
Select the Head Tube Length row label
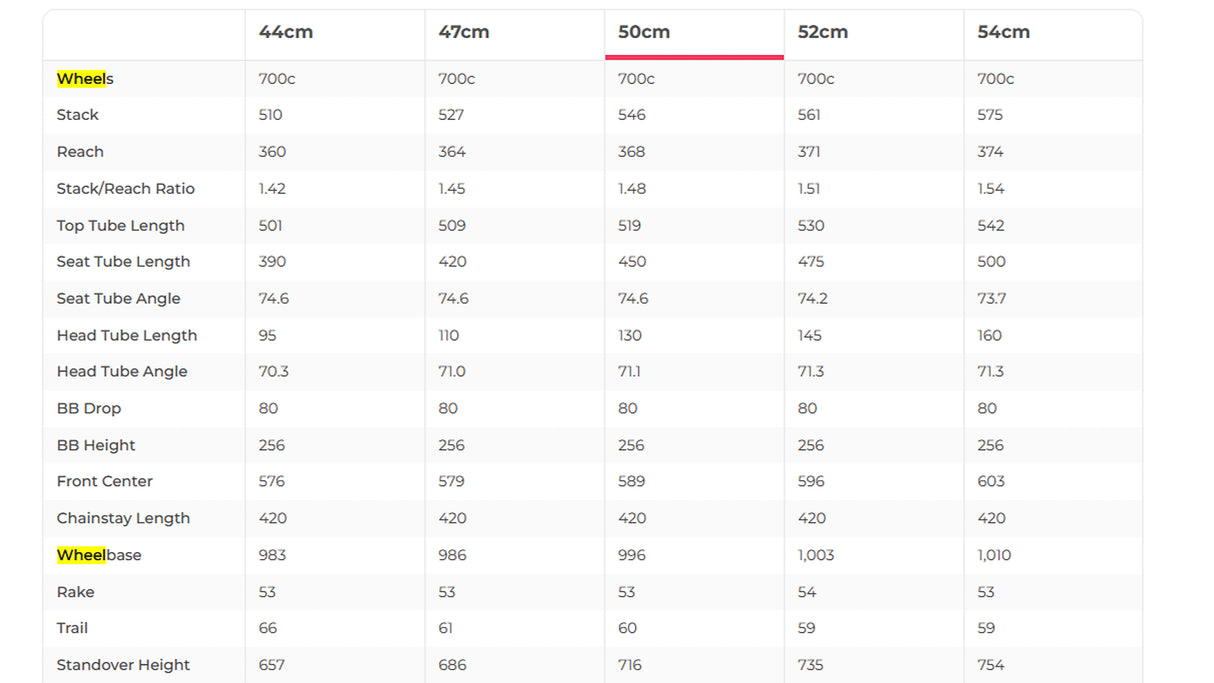tap(127, 336)
